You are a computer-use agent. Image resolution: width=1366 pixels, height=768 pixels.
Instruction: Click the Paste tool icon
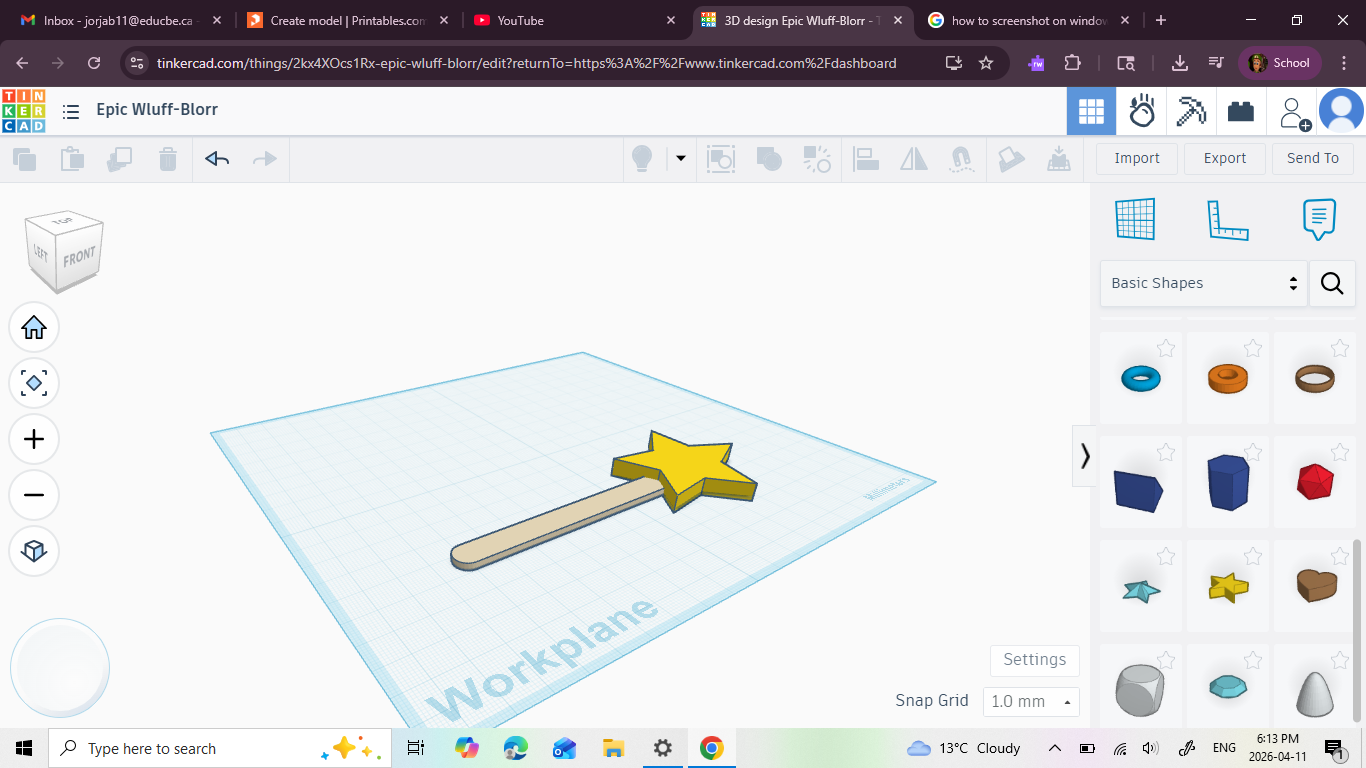click(x=72, y=158)
